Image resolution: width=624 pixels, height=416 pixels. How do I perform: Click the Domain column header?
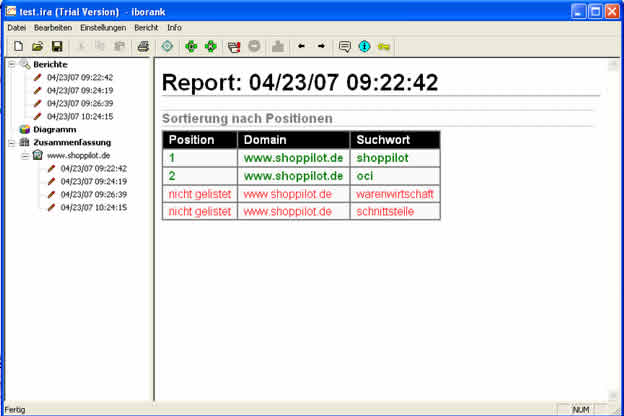click(294, 140)
